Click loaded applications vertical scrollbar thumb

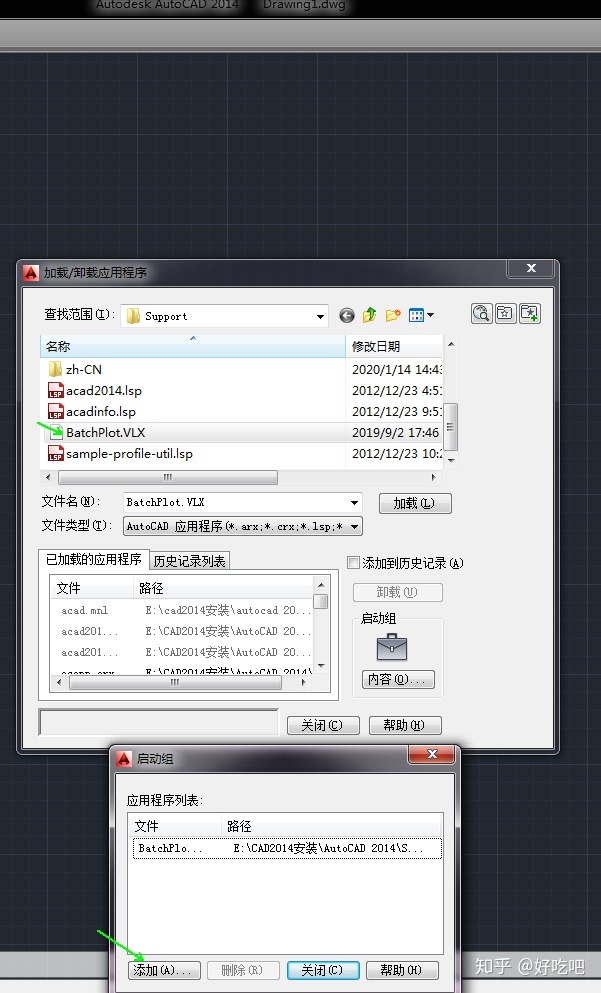click(x=321, y=600)
